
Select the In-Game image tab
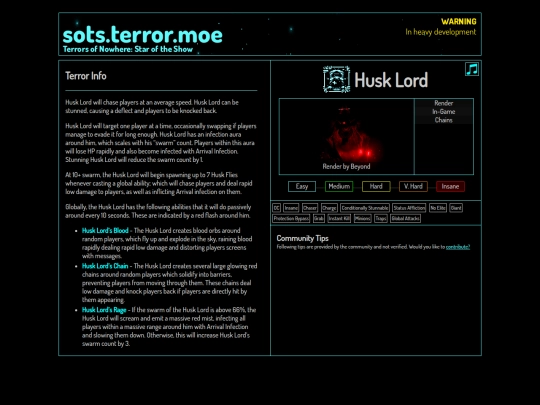click(444, 112)
